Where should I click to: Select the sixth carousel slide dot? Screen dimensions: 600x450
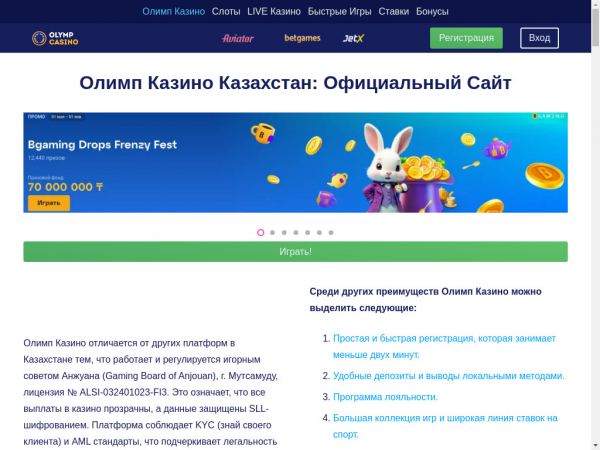pyautogui.click(x=319, y=232)
